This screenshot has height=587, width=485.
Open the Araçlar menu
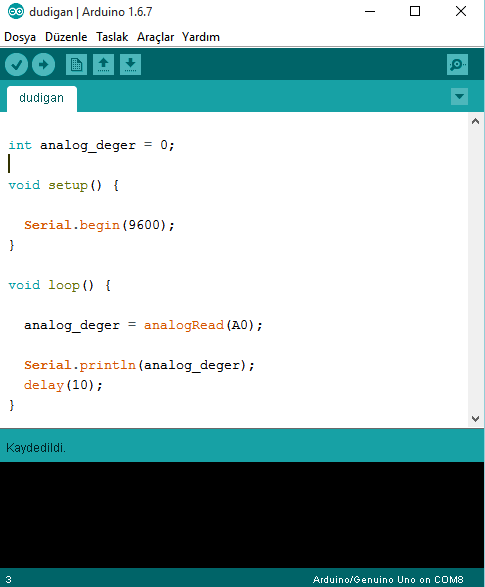155,37
